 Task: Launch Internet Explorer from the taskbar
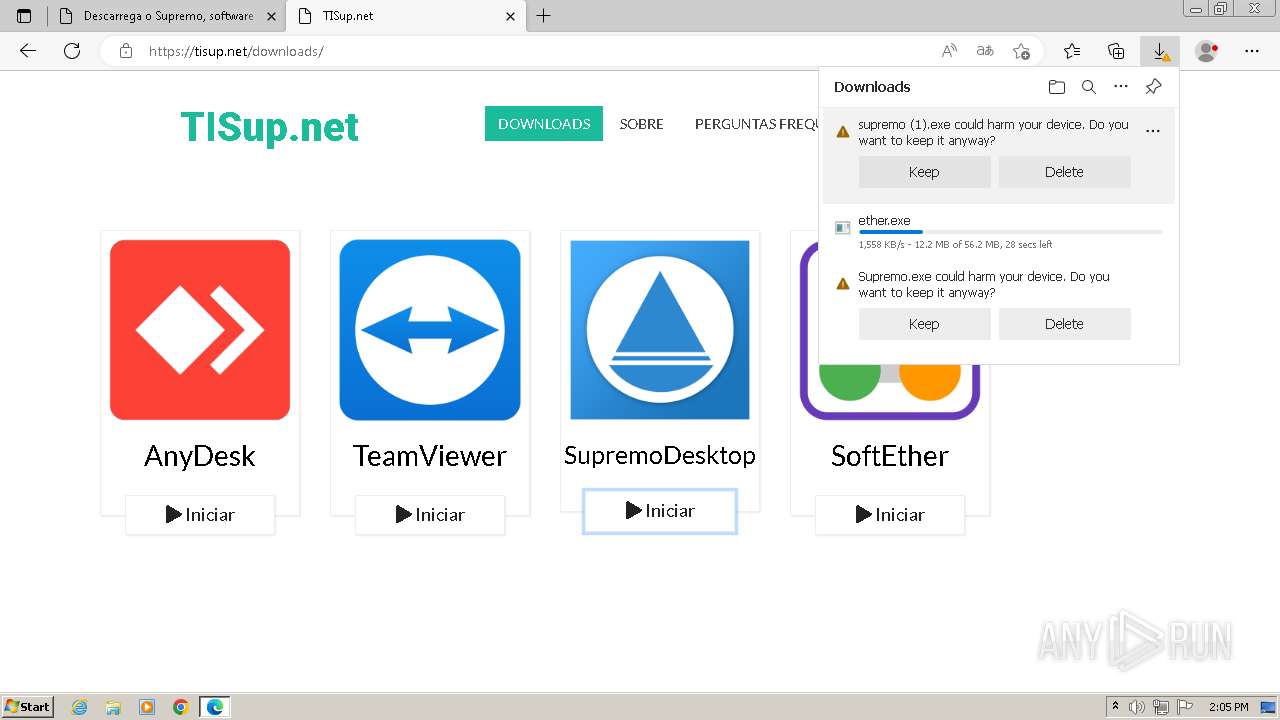click(x=80, y=707)
